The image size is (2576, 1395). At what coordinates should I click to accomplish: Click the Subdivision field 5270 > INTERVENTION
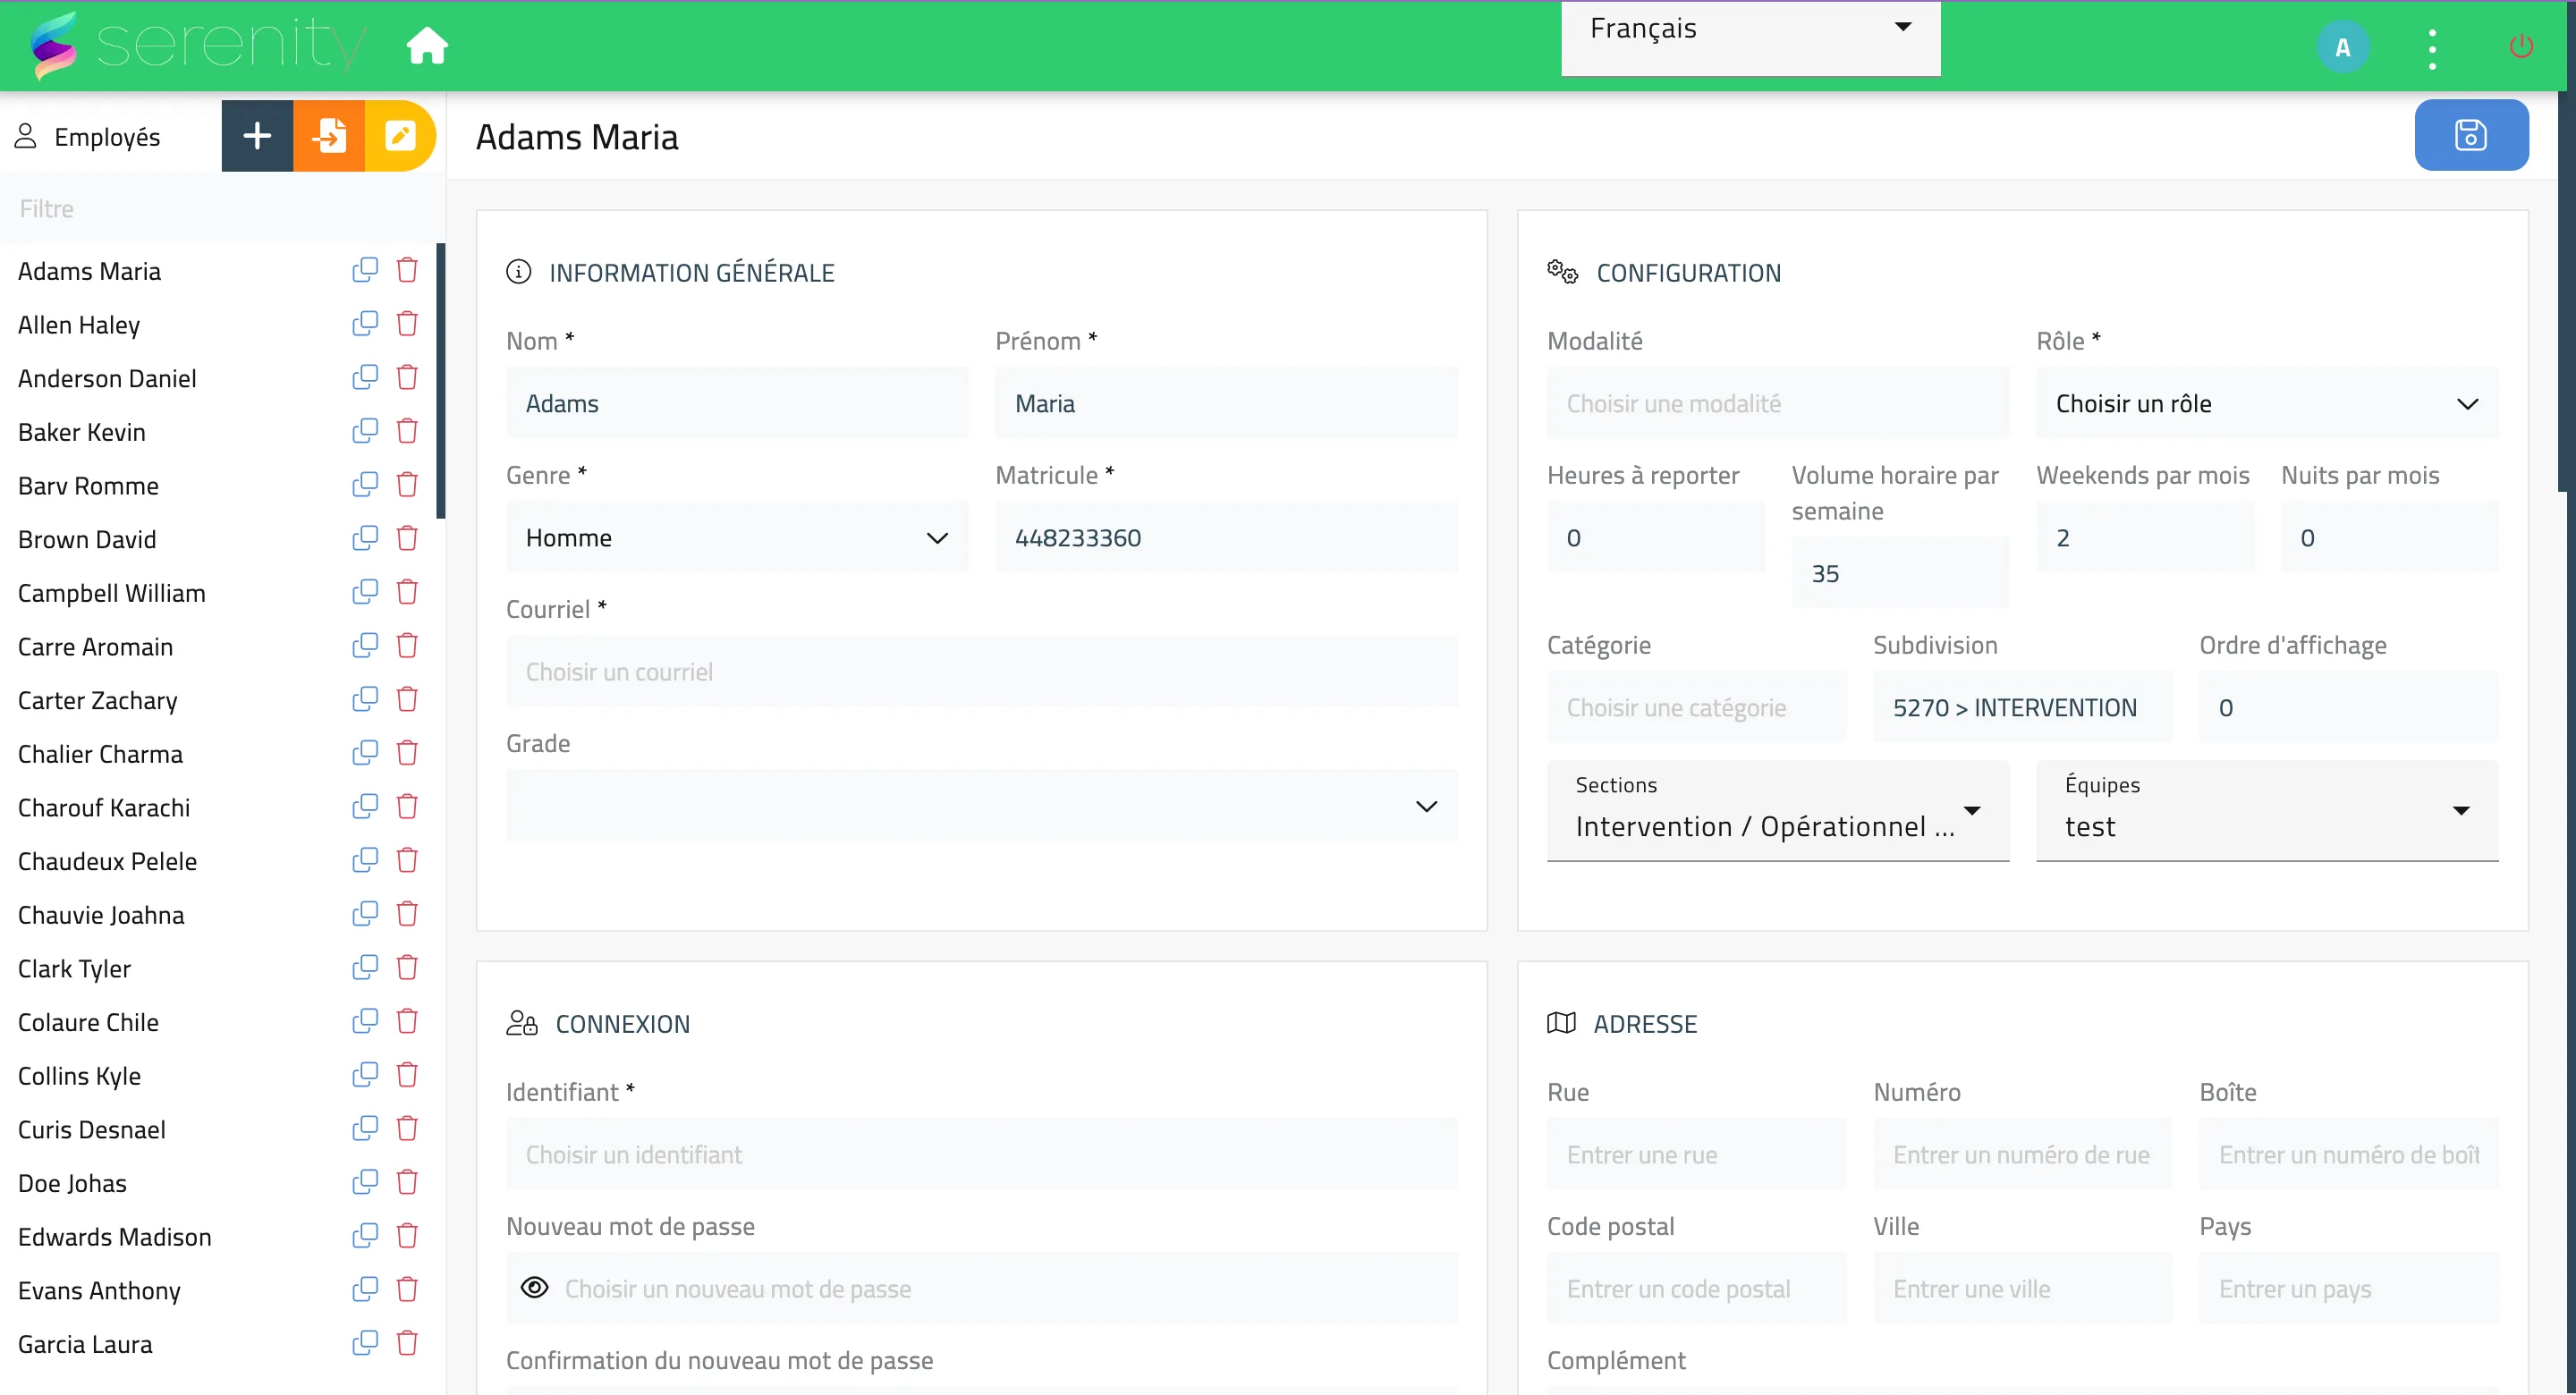[2022, 708]
